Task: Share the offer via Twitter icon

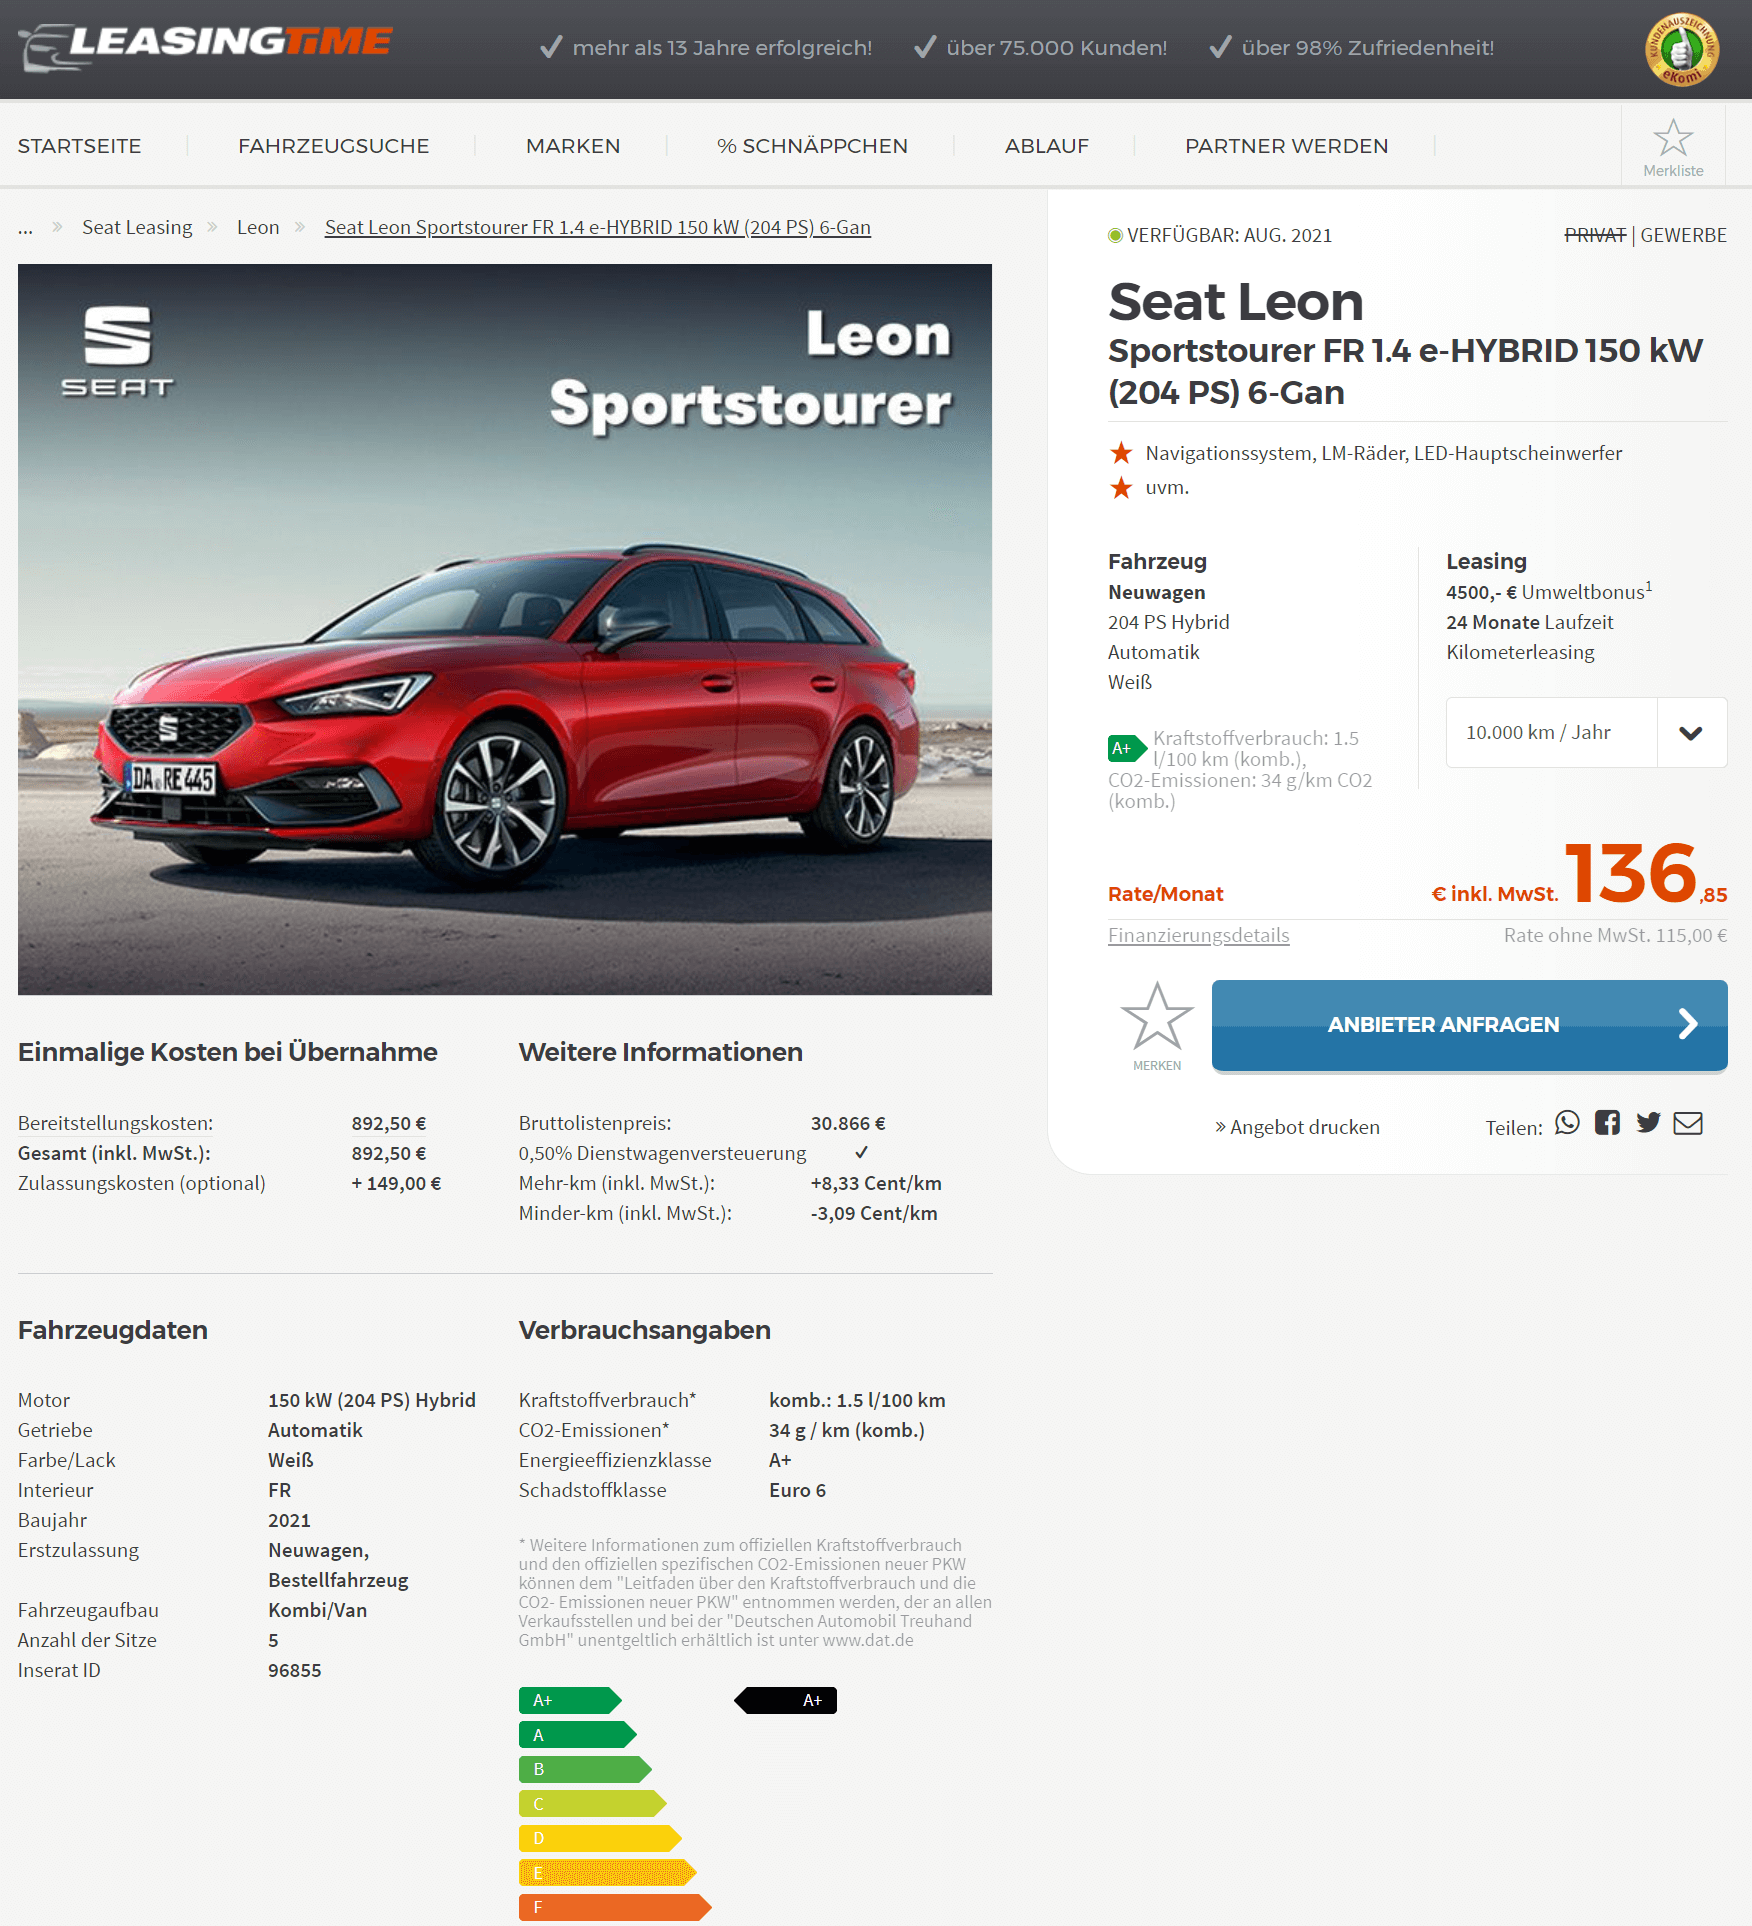Action: pyautogui.click(x=1648, y=1123)
